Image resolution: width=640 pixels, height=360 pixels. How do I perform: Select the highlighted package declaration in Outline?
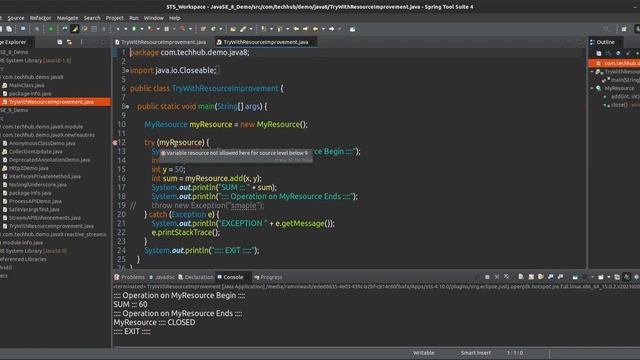point(614,63)
